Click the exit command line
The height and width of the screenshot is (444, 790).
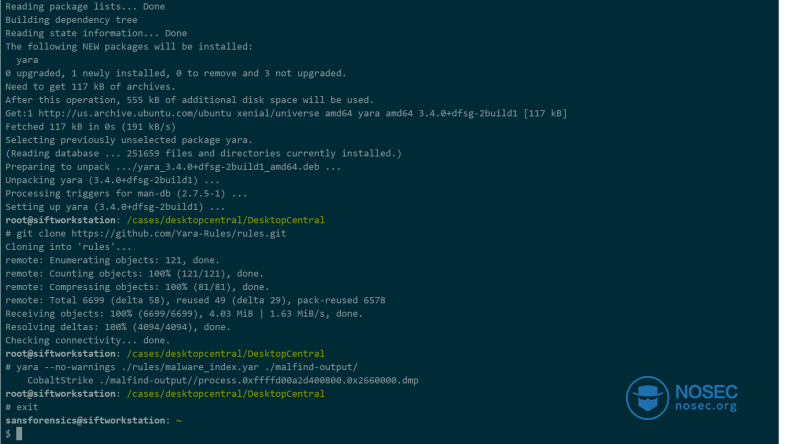click(22, 407)
